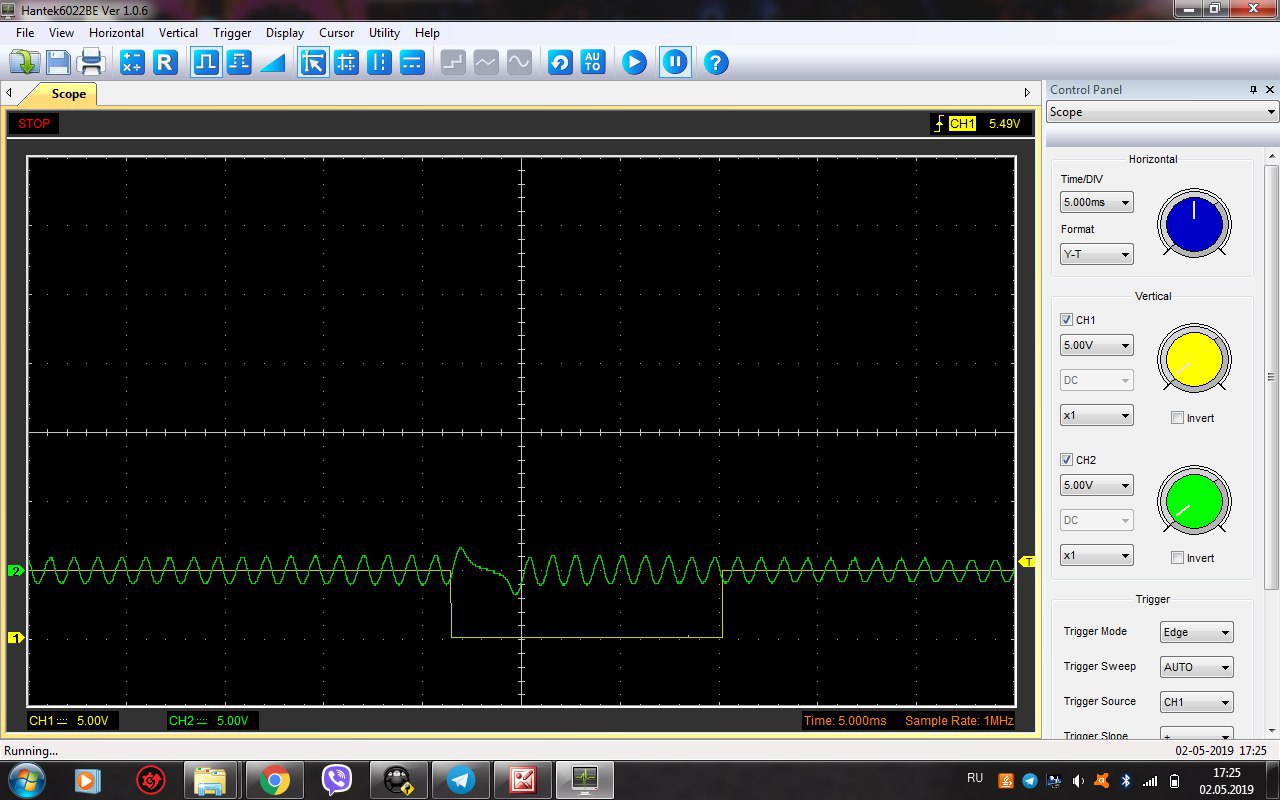Click the Control Panel vertical scrollbar
This screenshot has width=1280, height=800.
1272,377
